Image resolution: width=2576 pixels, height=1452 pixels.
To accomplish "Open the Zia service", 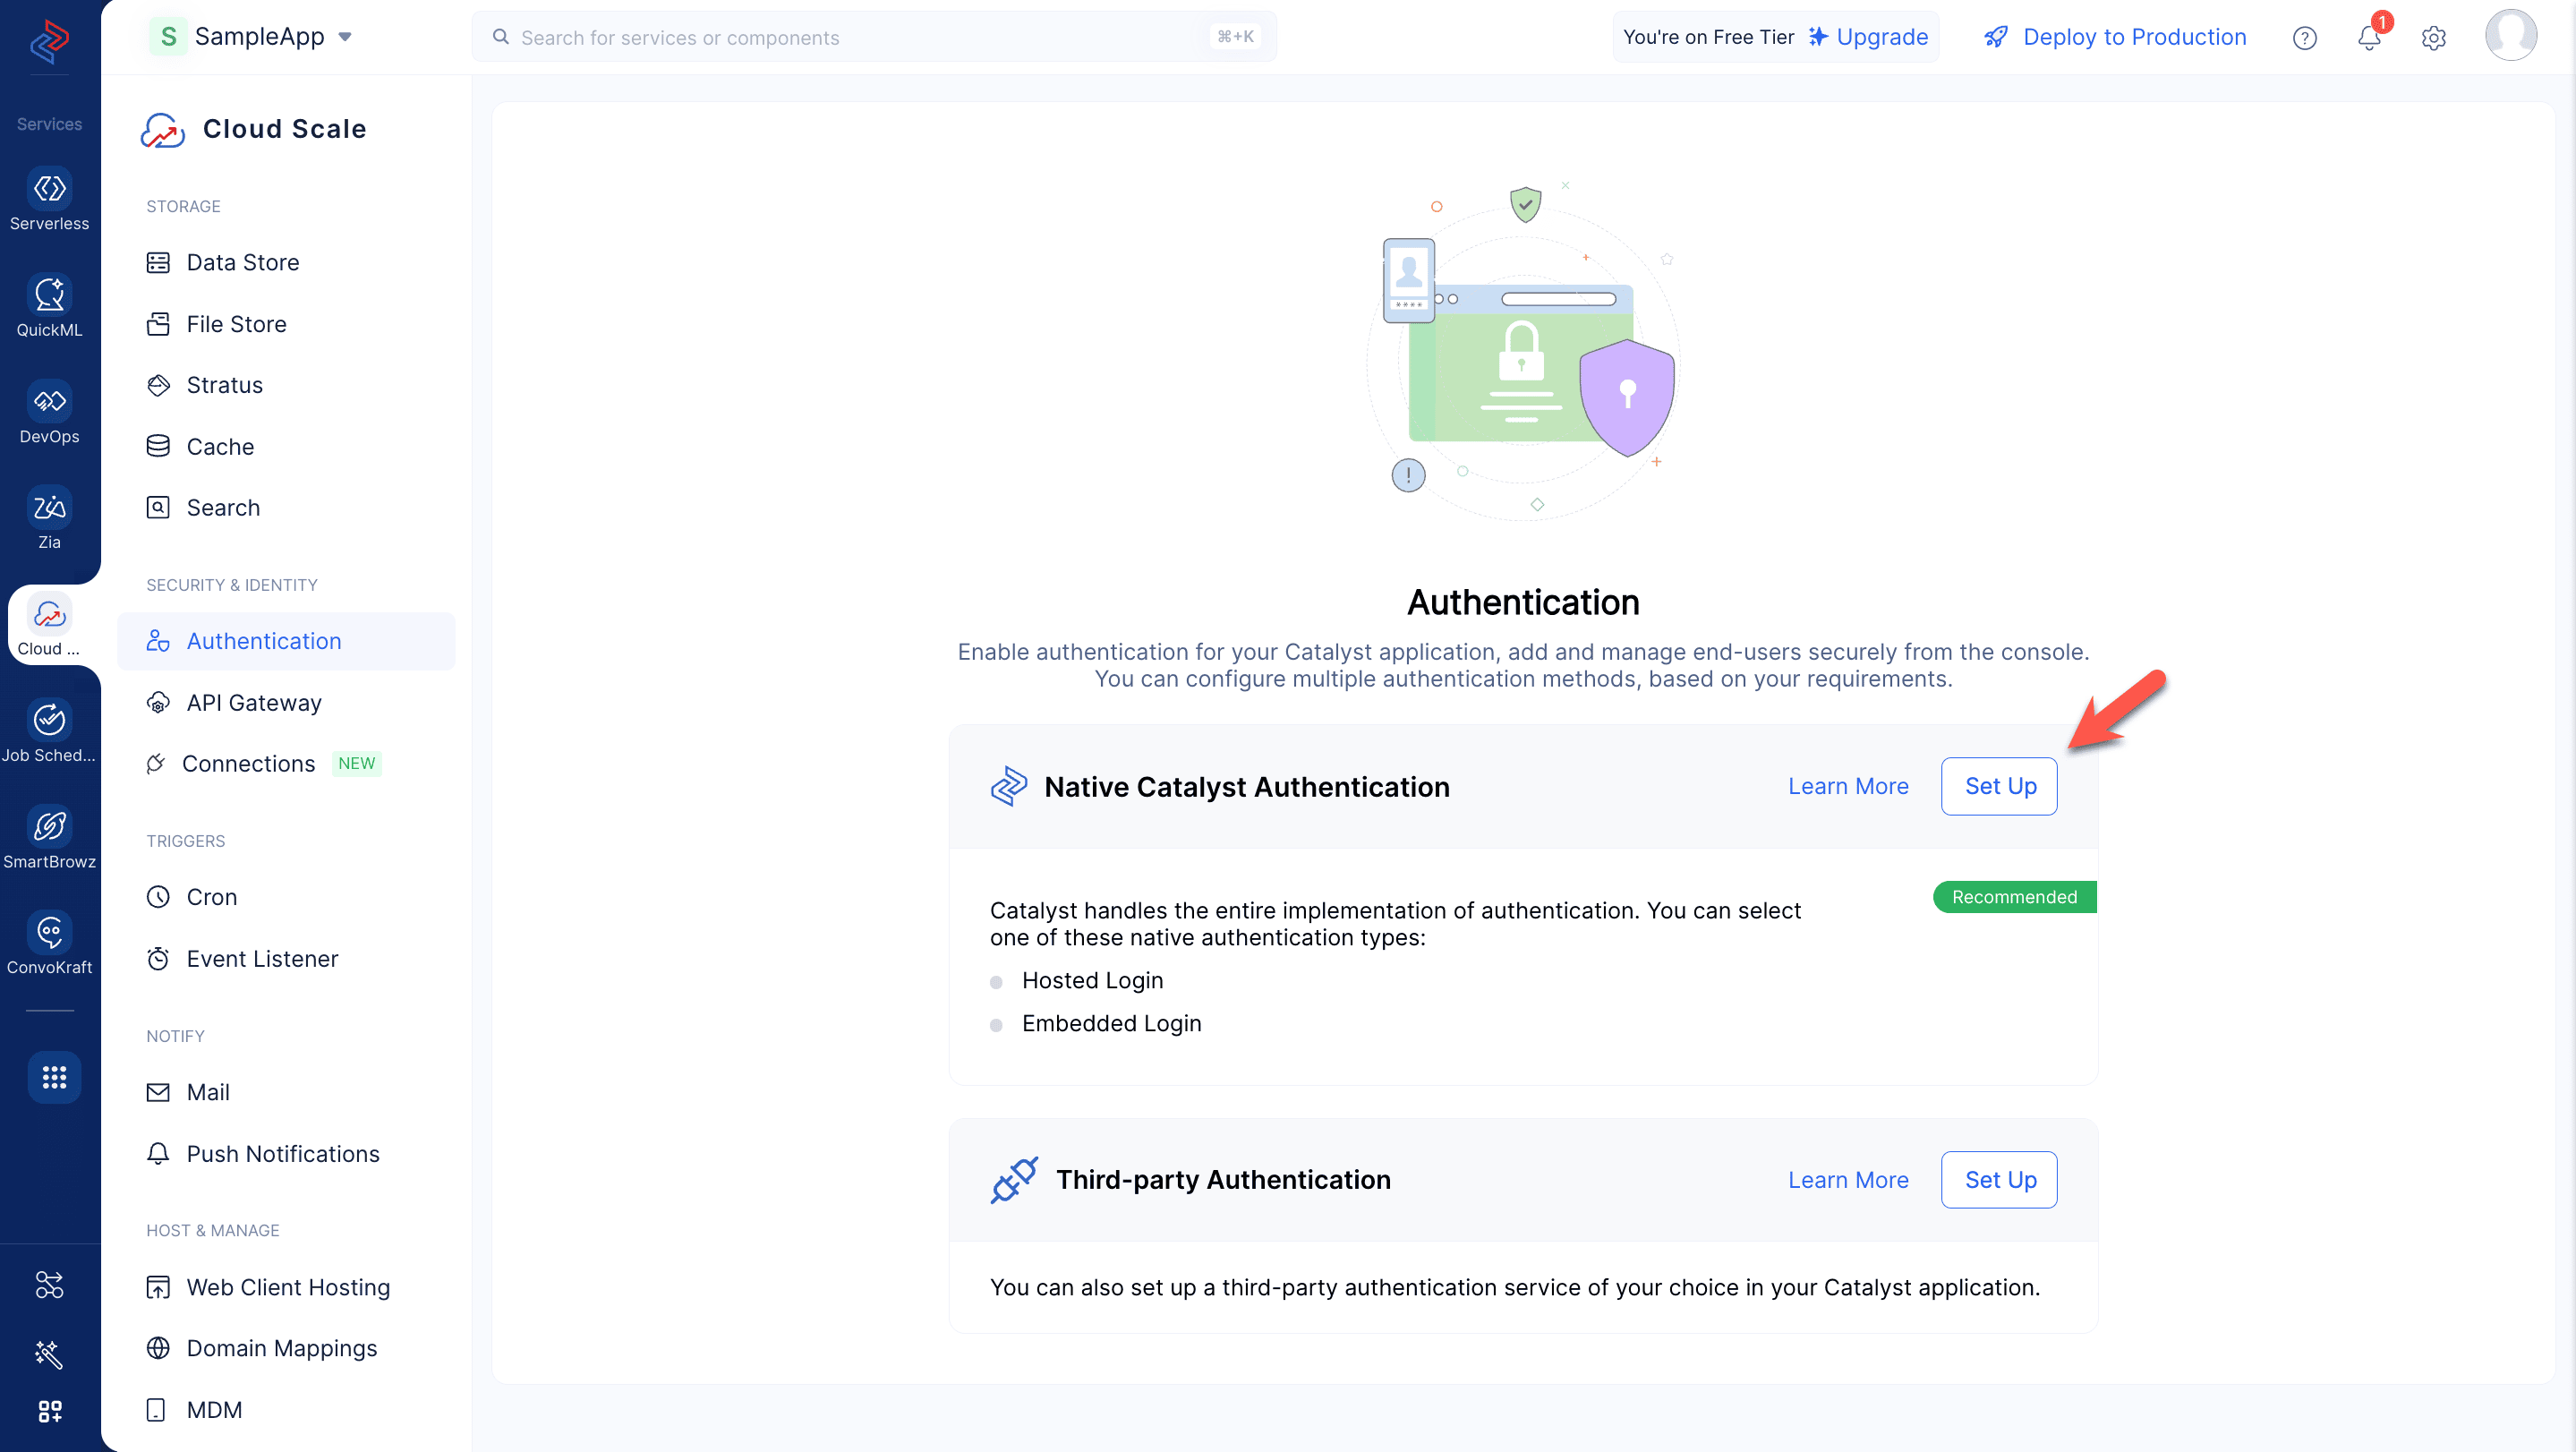I will (49, 519).
